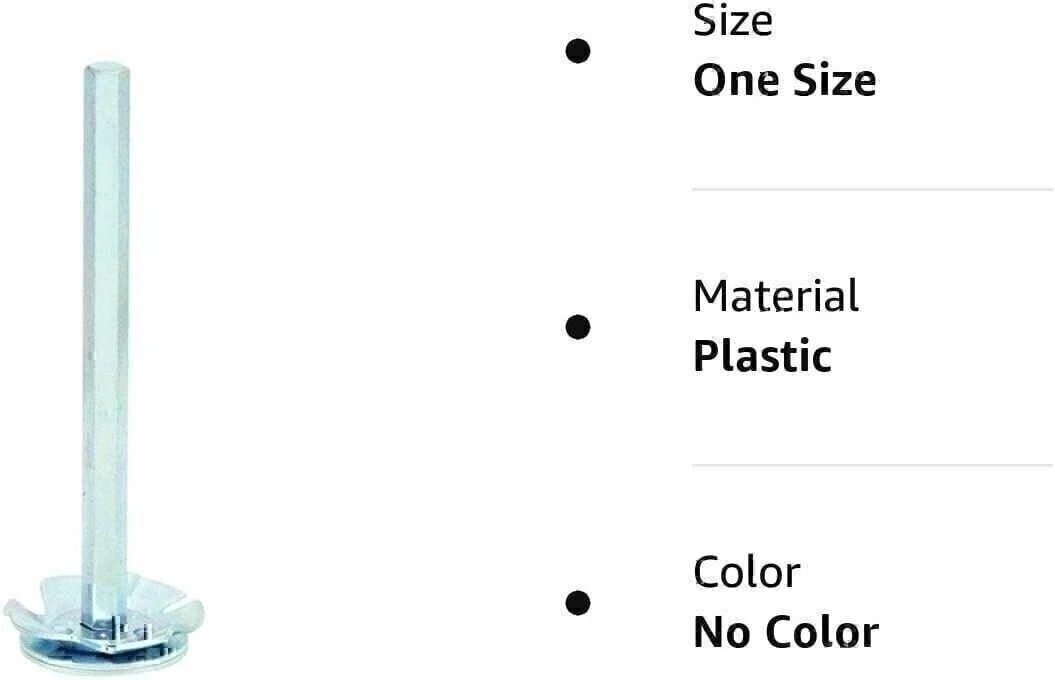Select the bold No Color value
The width and height of the screenshot is (1055, 680).
[x=786, y=632]
